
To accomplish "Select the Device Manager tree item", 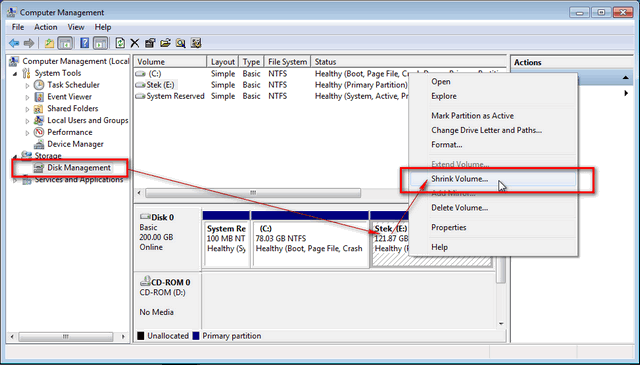I will click(75, 144).
